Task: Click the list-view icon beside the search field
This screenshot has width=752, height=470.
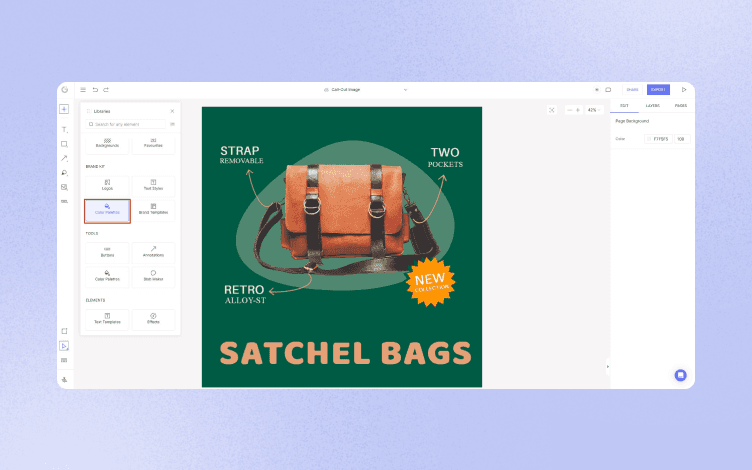Action: 172,124
